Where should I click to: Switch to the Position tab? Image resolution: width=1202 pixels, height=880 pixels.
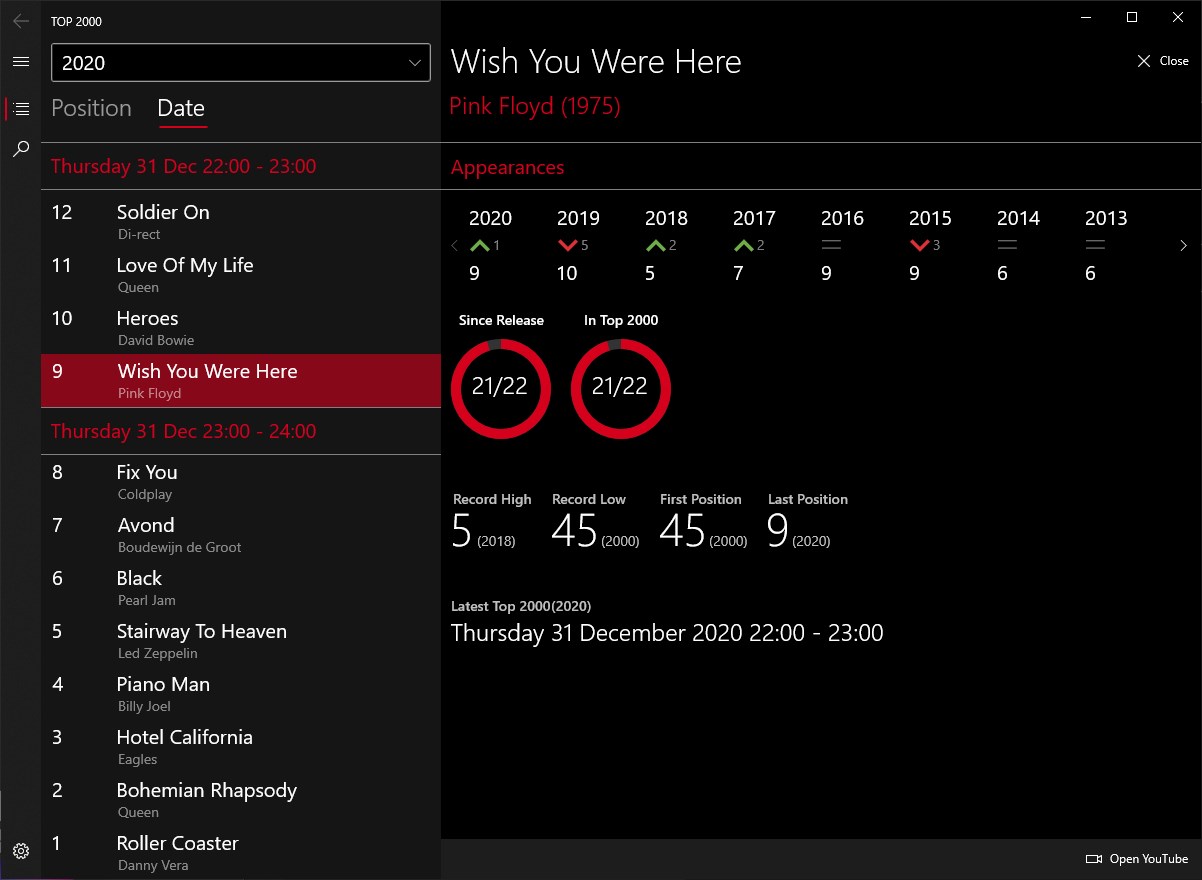91,108
